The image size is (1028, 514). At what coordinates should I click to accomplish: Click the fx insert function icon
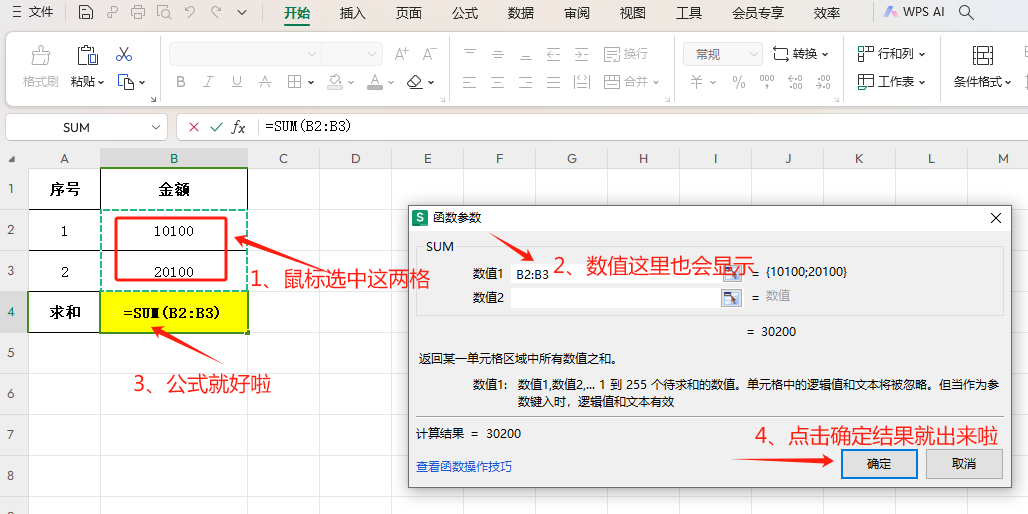pyautogui.click(x=238, y=127)
